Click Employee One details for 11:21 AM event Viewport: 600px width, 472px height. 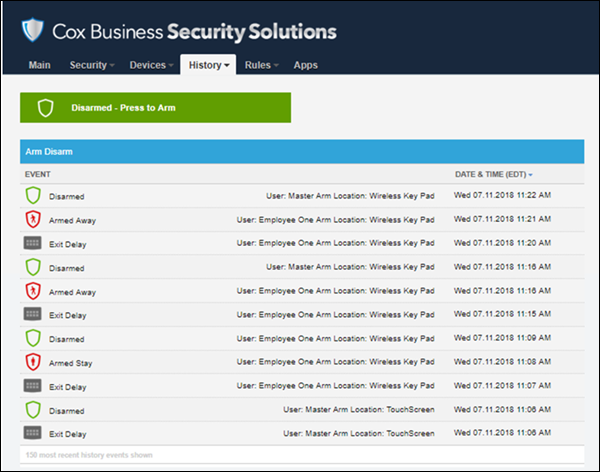point(335,220)
